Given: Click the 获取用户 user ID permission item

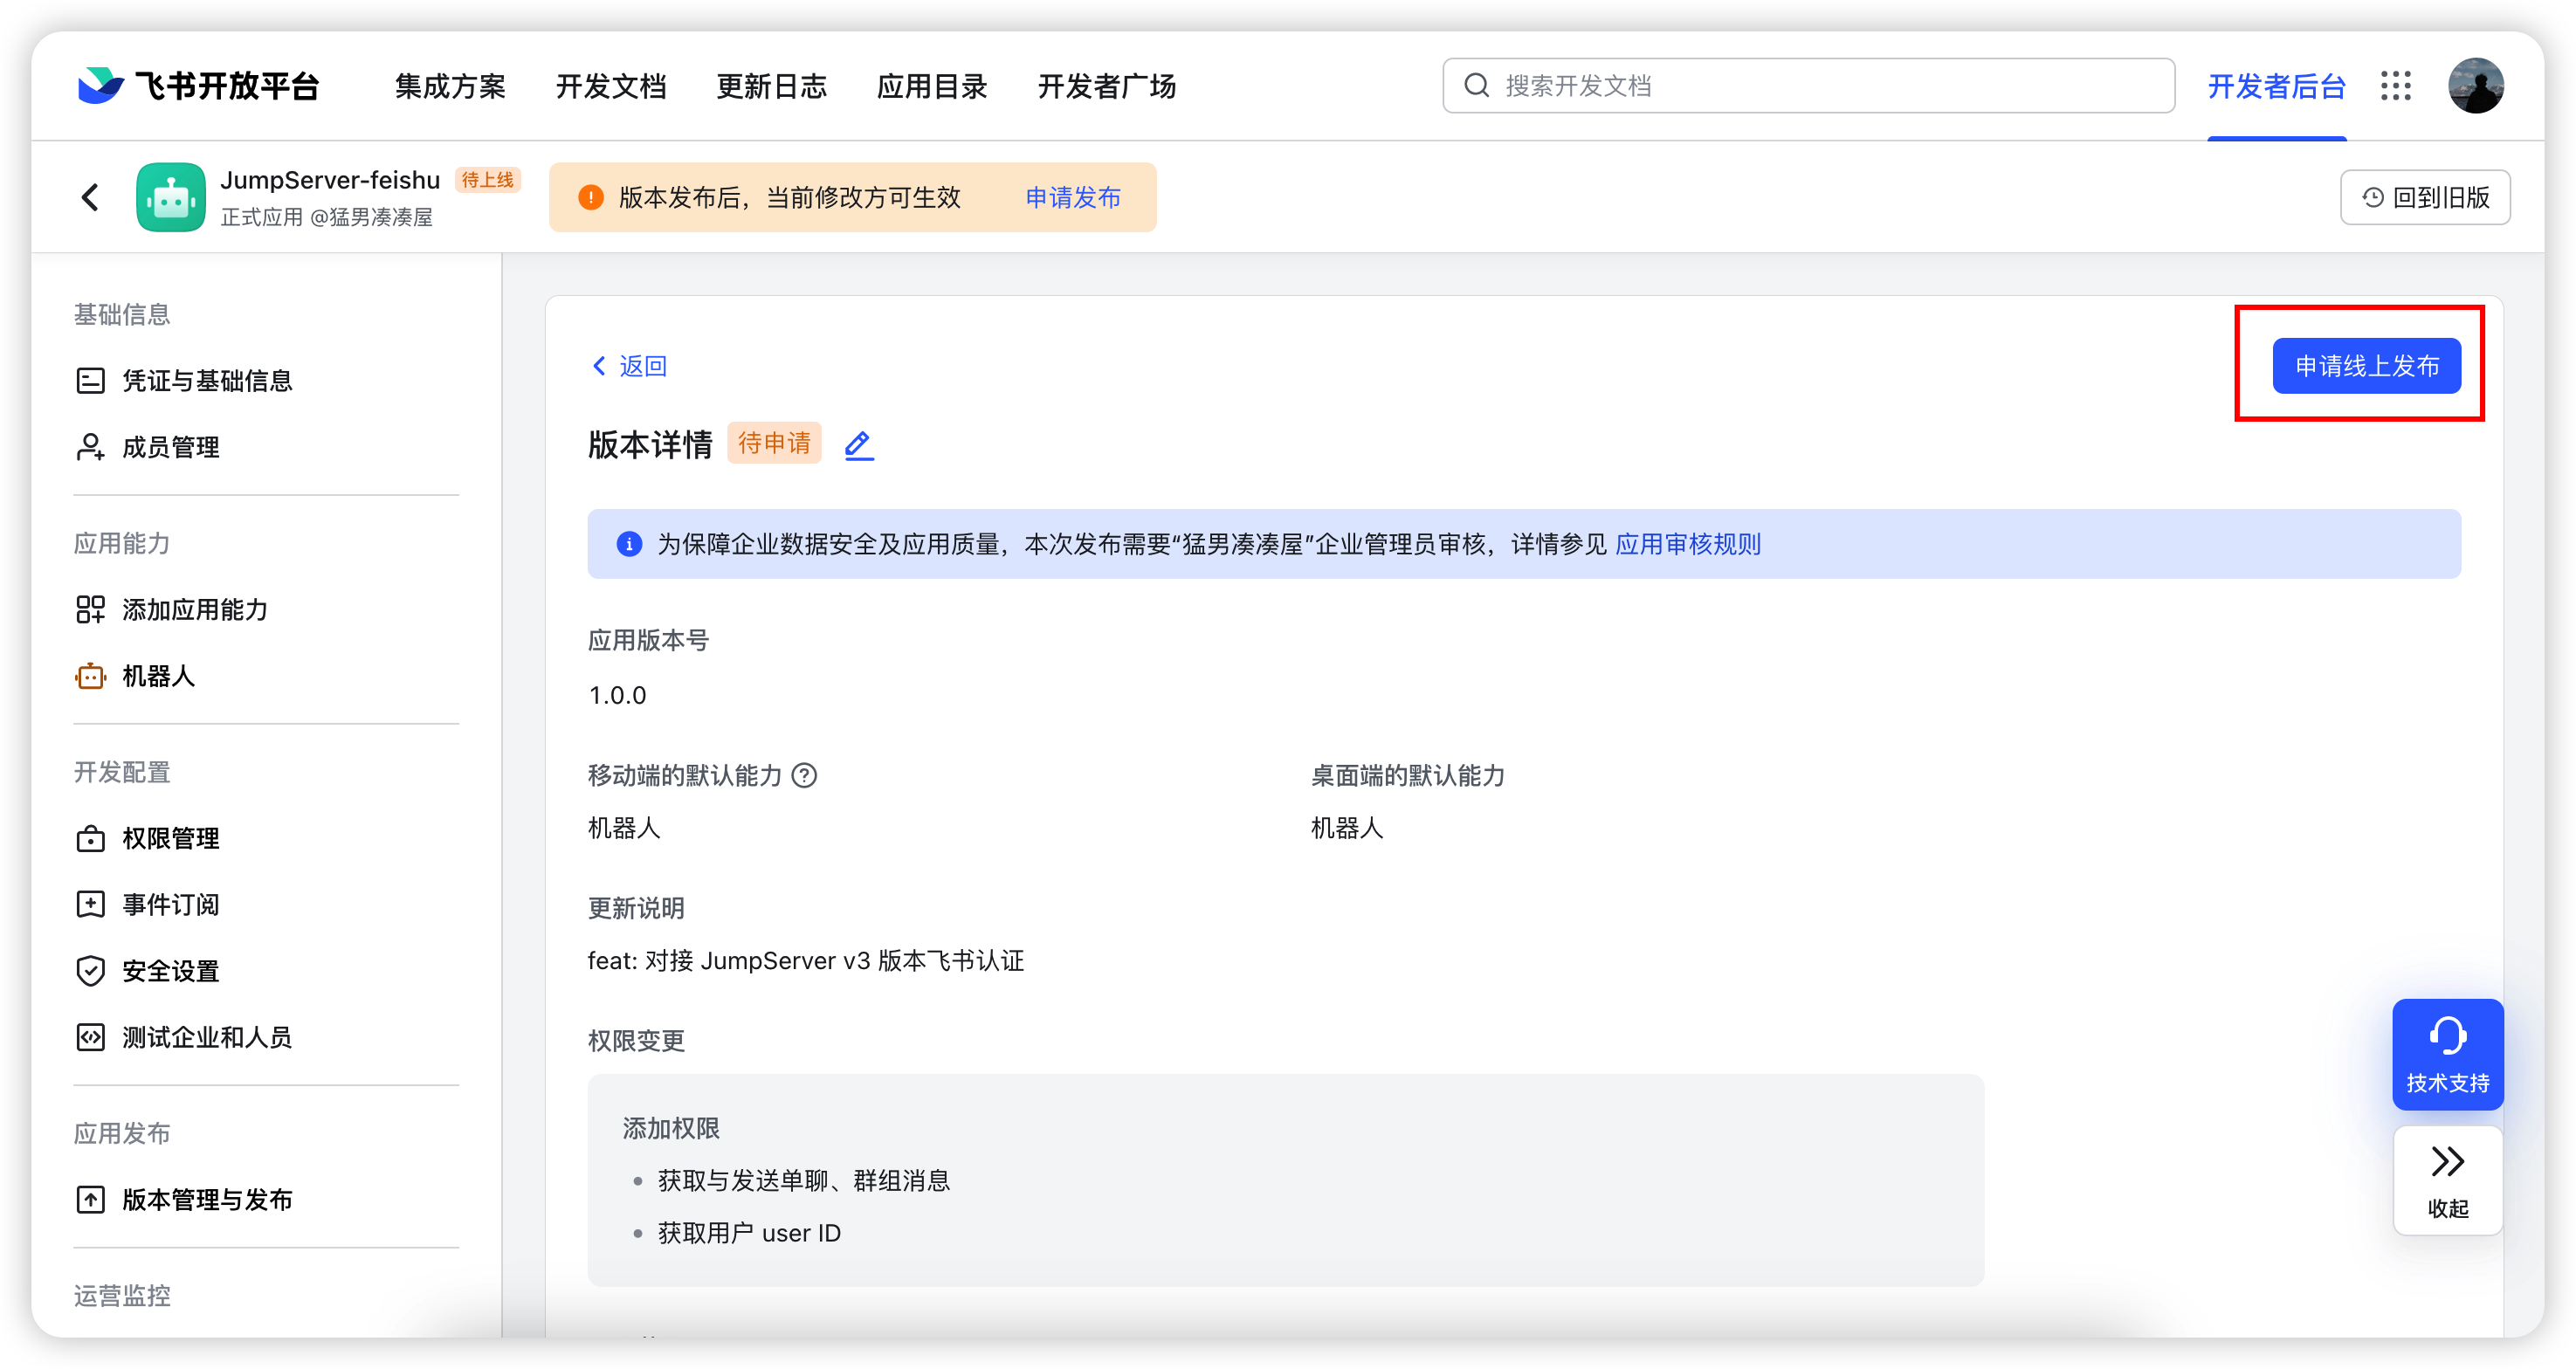Looking at the screenshot, I should [749, 1233].
